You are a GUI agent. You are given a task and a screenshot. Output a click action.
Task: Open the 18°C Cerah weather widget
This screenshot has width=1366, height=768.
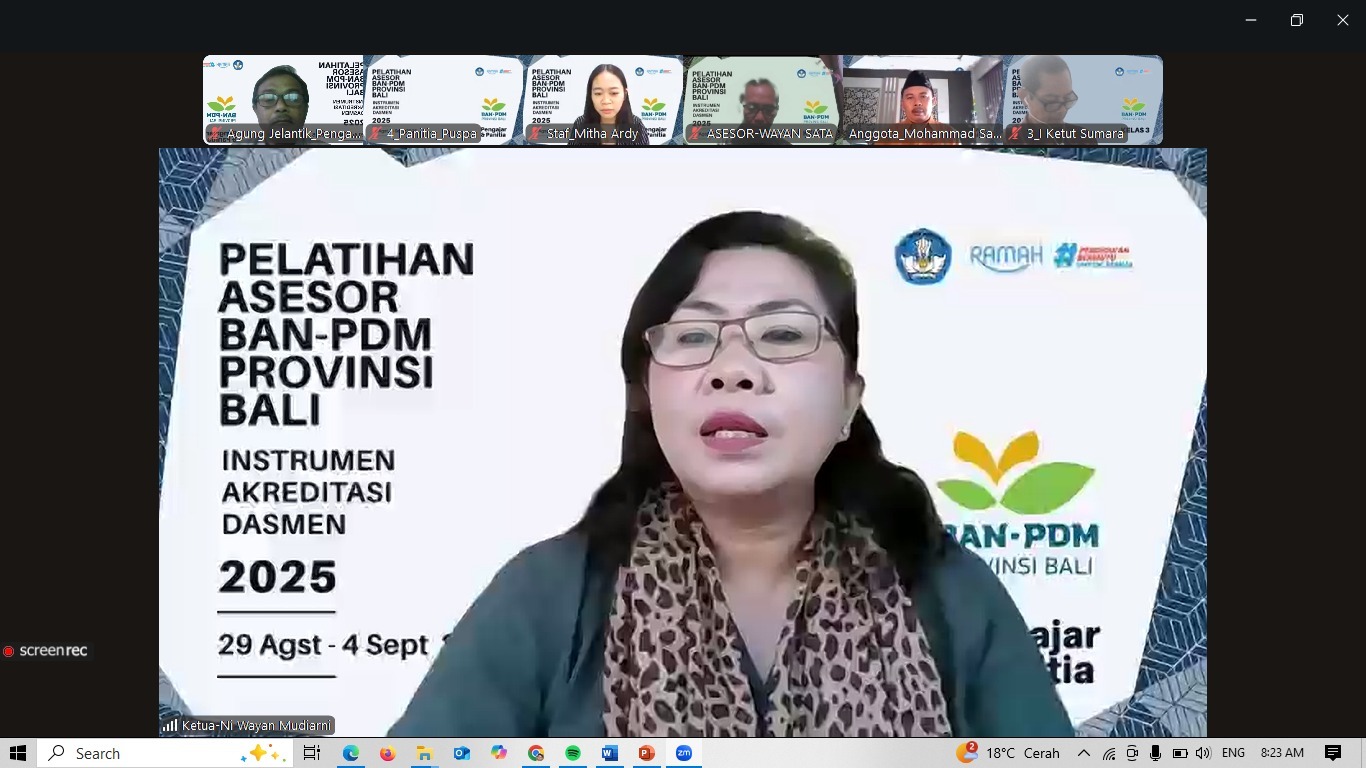1008,753
